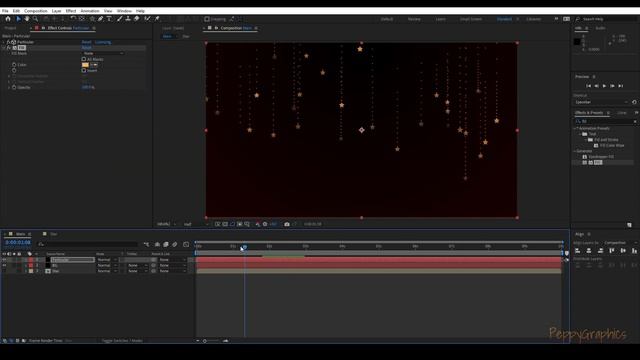The width and height of the screenshot is (640, 360).
Task: Select the Roto Brush tool
Action: 147,19
